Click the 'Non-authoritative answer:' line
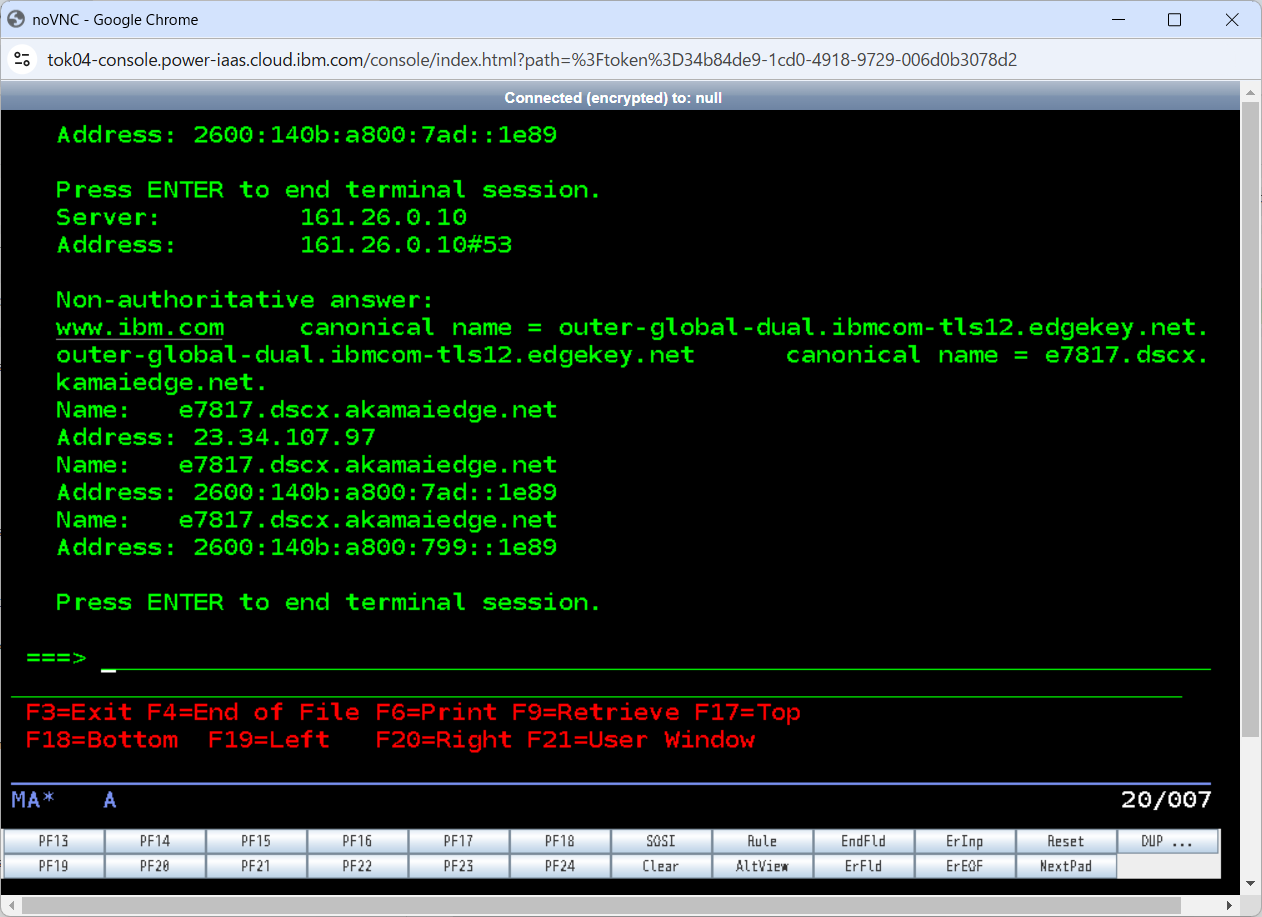Viewport: 1262px width, 917px height. (245, 300)
